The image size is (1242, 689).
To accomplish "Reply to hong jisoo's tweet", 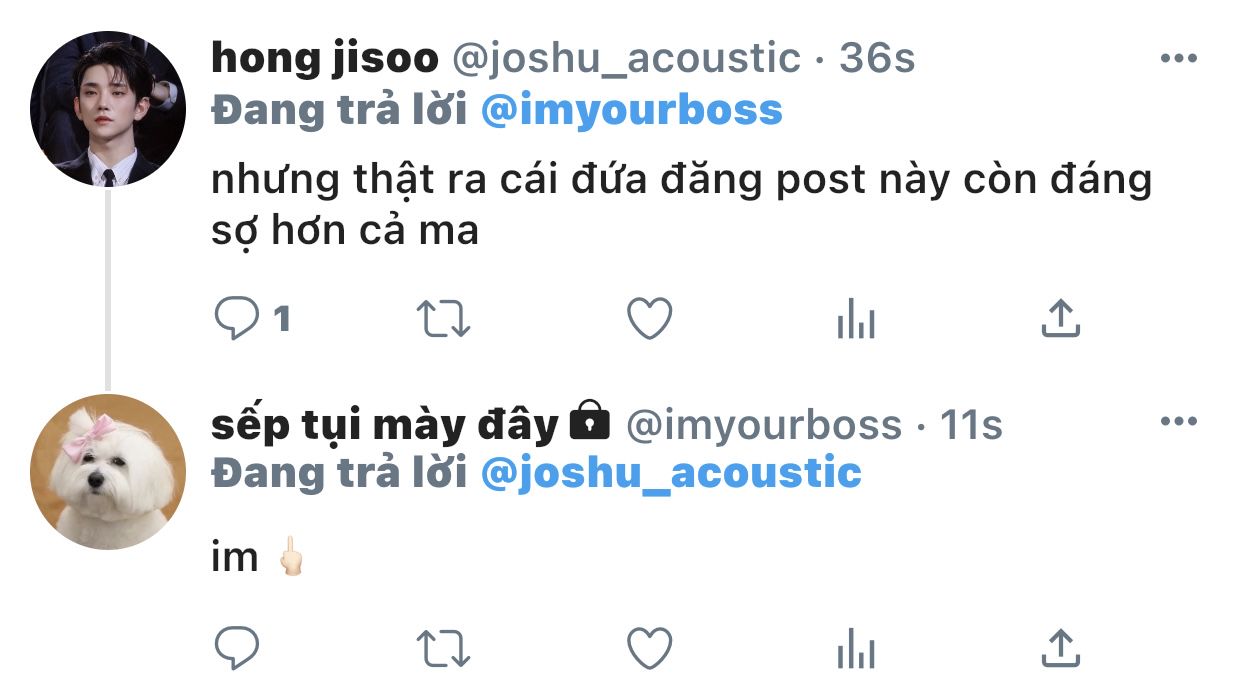I will tap(237, 319).
